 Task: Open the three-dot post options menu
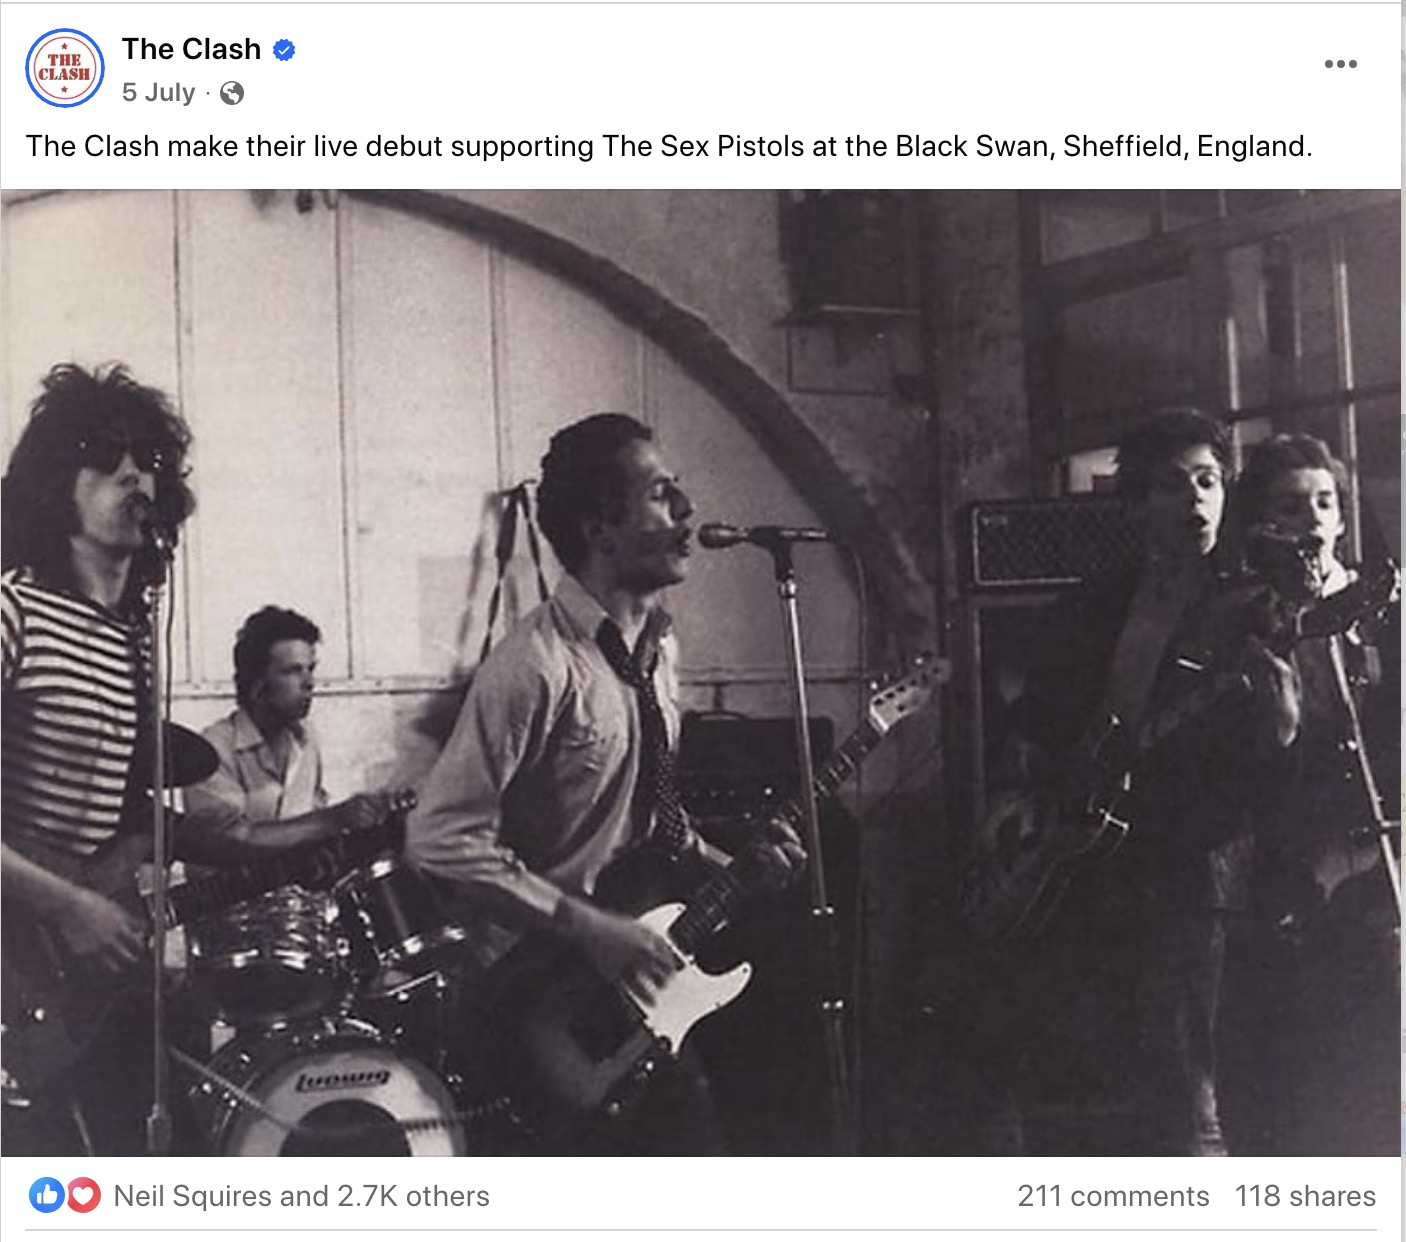(x=1340, y=64)
